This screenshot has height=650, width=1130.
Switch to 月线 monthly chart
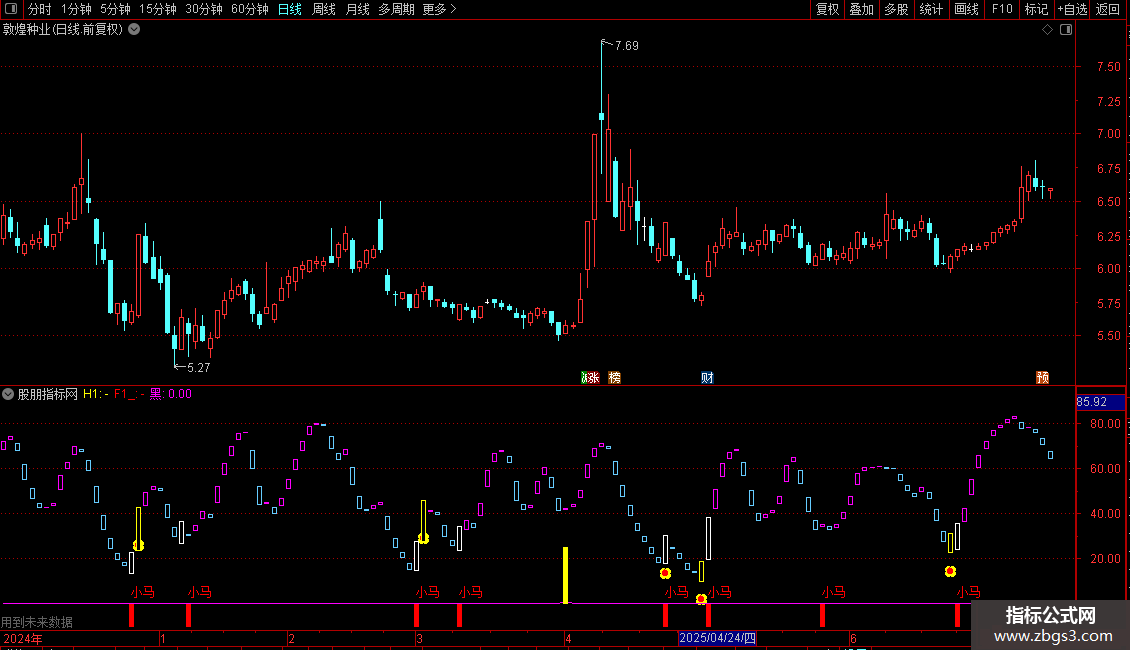pyautogui.click(x=357, y=9)
